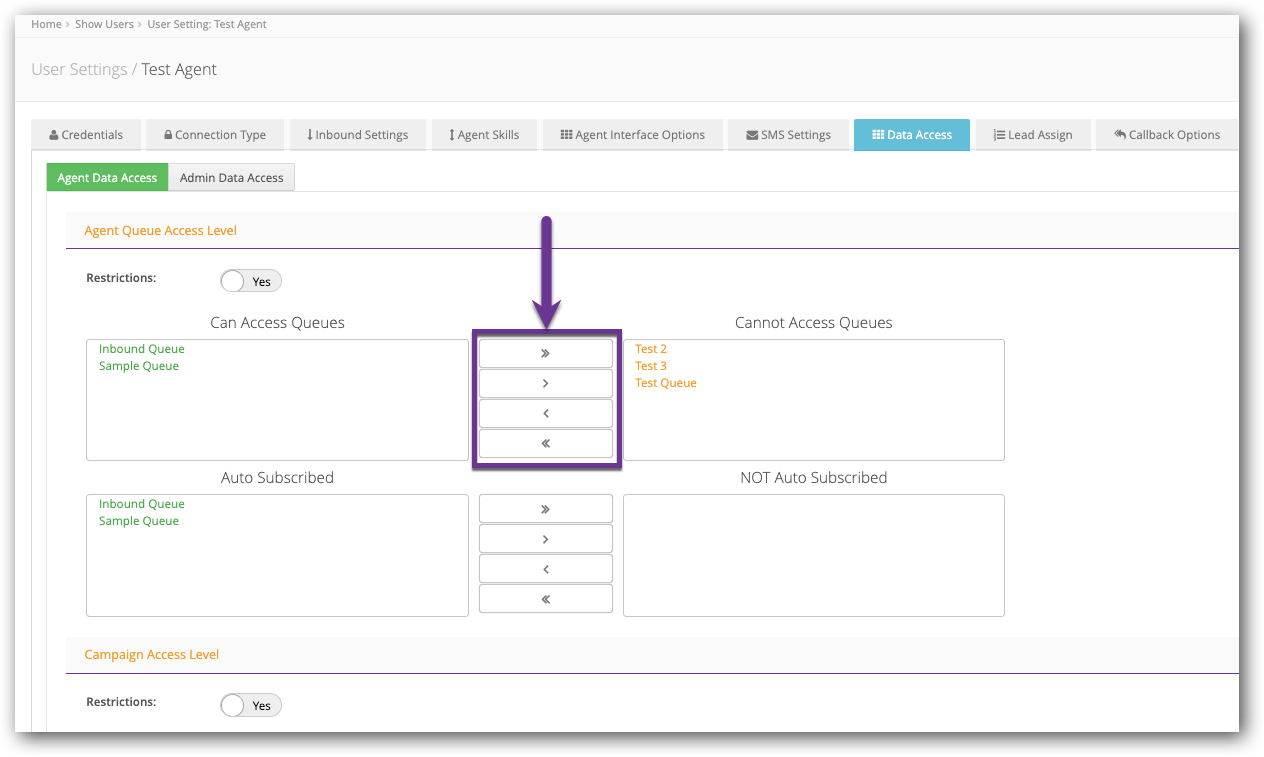Select Test 2 in Cannot Access Queues
1264x757 pixels.
(x=651, y=349)
